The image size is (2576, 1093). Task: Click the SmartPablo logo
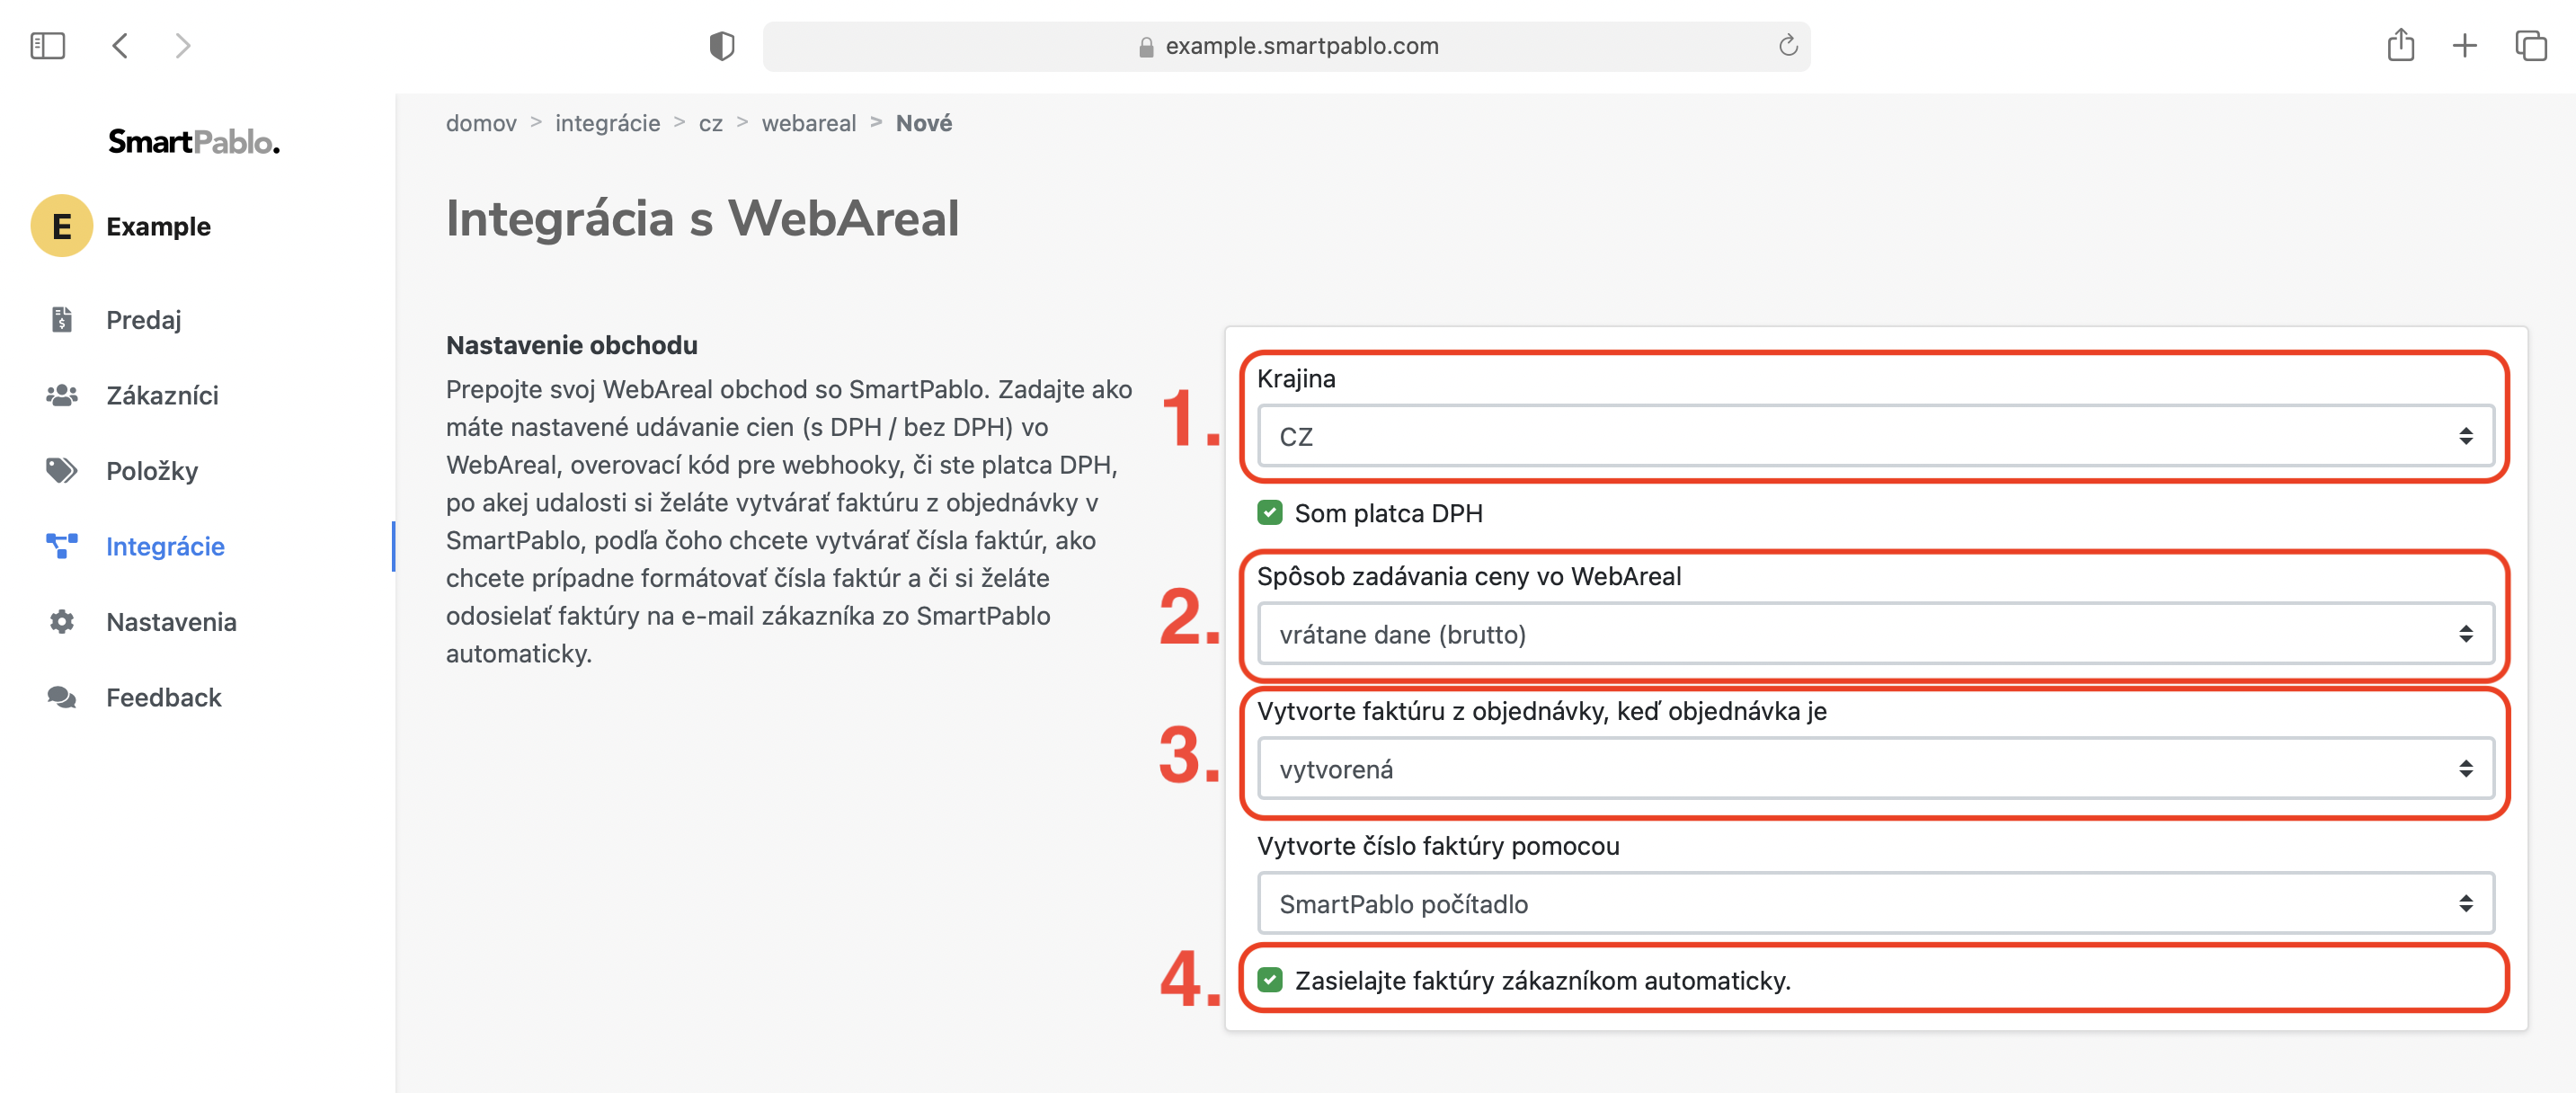coord(194,142)
